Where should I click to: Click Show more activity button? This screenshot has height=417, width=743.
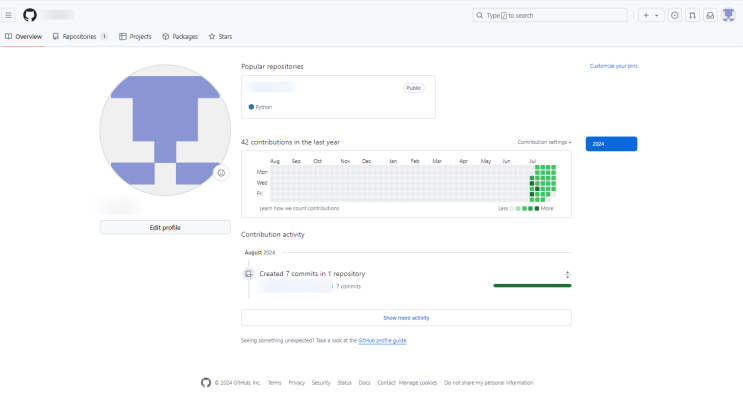[406, 317]
